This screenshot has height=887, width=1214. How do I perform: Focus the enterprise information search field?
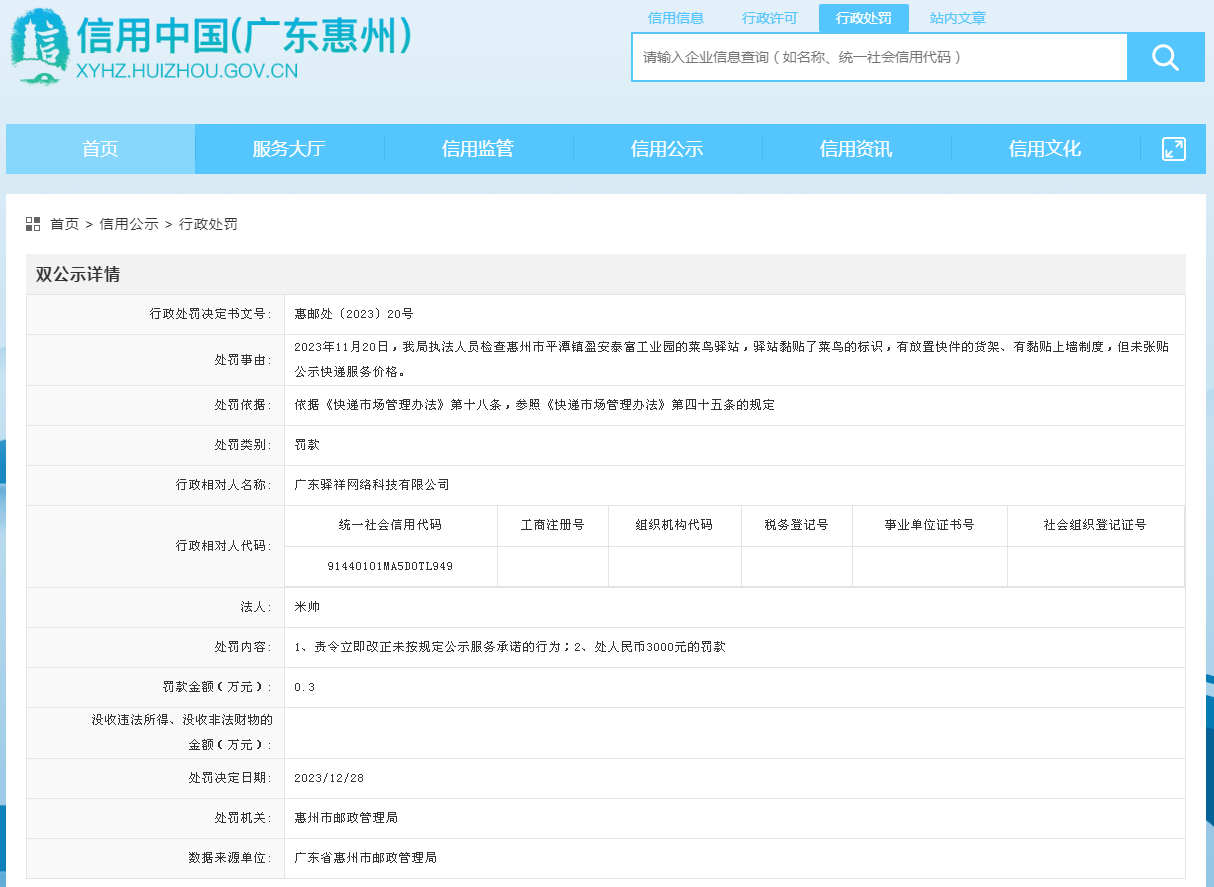click(880, 57)
